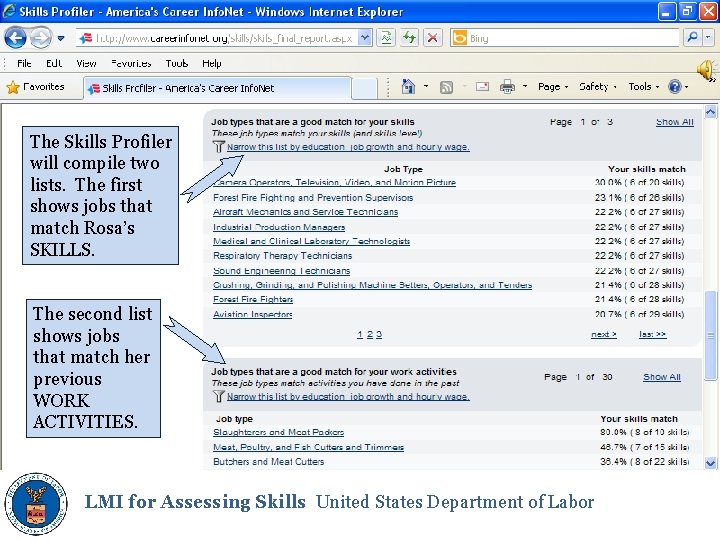This screenshot has width=720, height=540.
Task: Open the View menu
Action: 86,63
